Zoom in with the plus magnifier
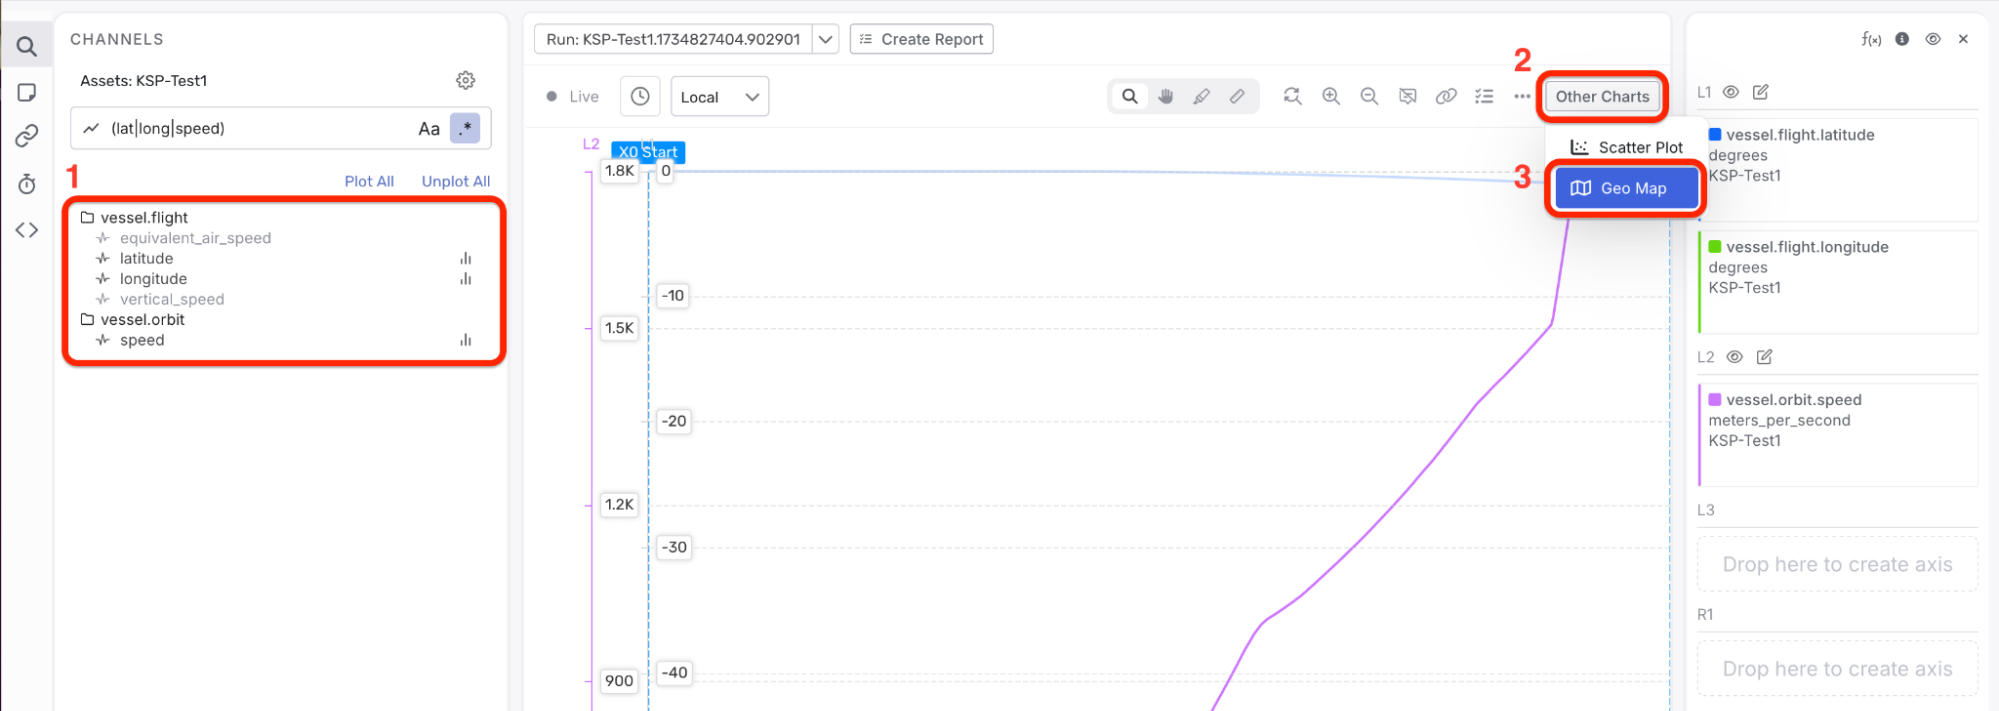 1331,96
